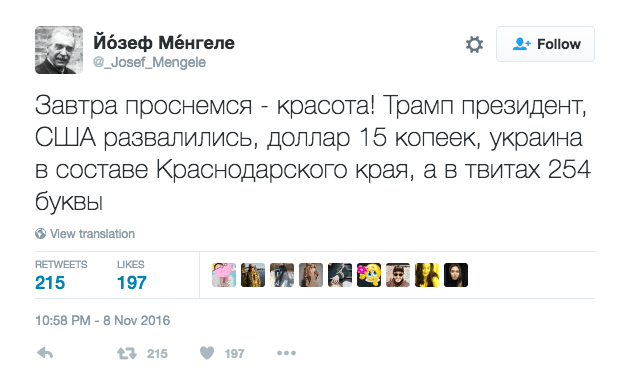Open the yellow-tinted avatar profile
Image resolution: width=626 pixels, height=384 pixels.
click(x=427, y=275)
